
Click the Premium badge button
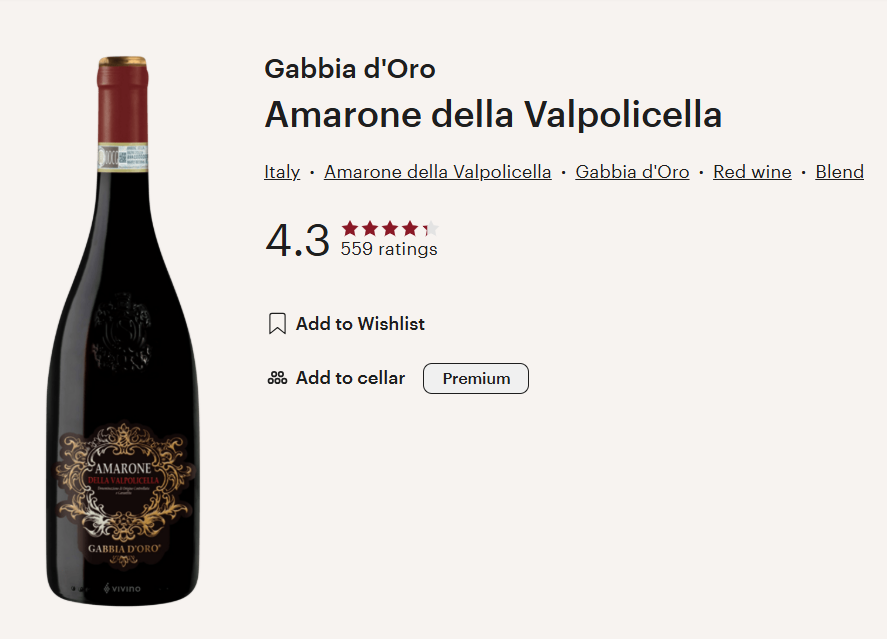pyautogui.click(x=476, y=379)
